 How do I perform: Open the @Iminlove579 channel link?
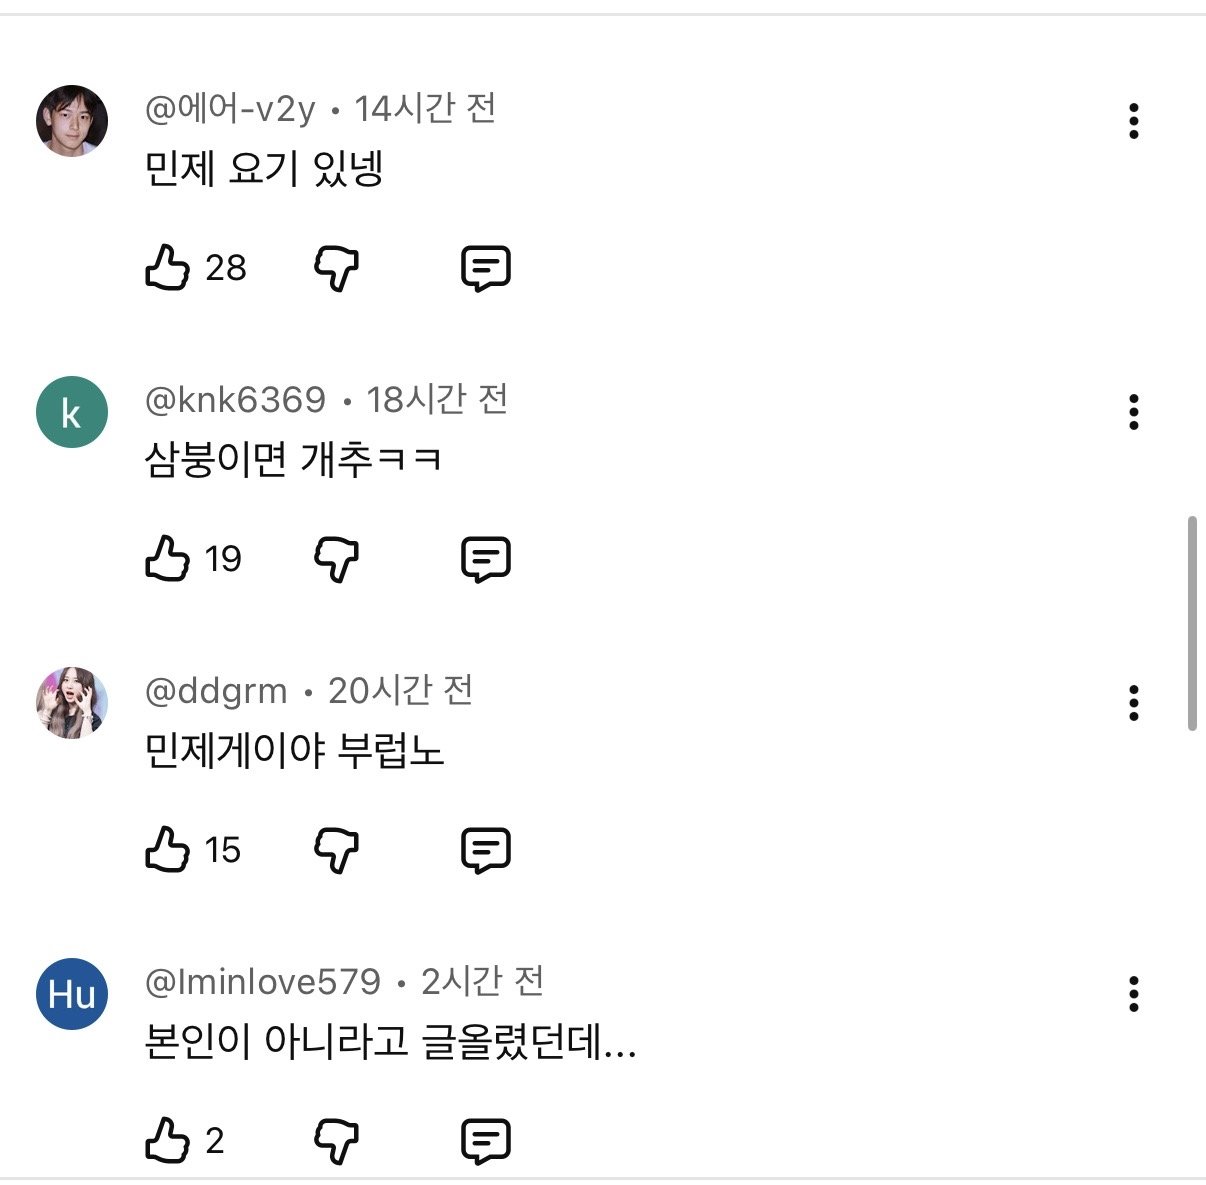point(263,982)
